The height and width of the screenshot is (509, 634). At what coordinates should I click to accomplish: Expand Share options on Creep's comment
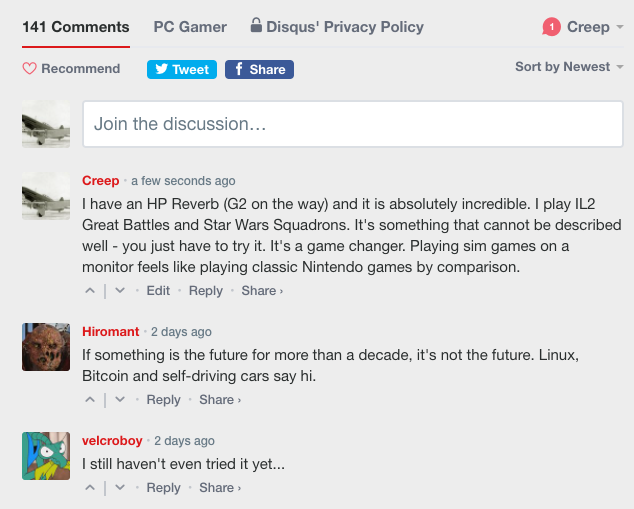[x=262, y=291]
